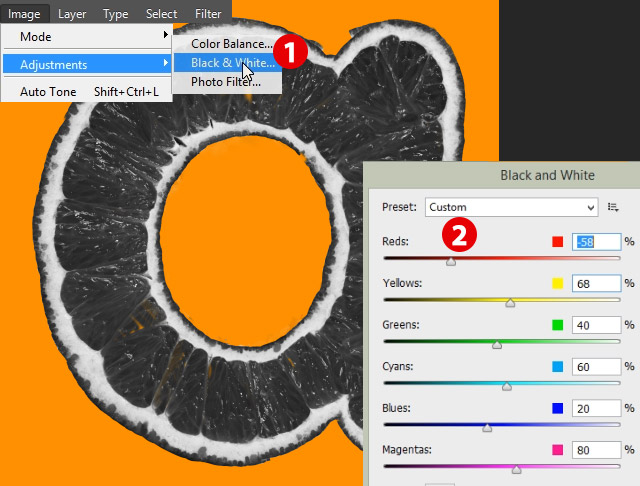Click the Blues color swatch
Image resolution: width=640 pixels, height=486 pixels.
[558, 408]
